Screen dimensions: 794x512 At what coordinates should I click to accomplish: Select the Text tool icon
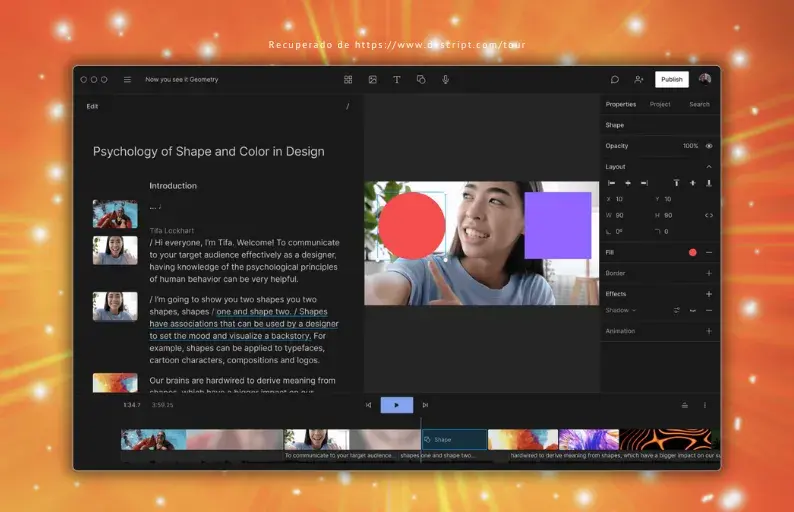[x=396, y=79]
